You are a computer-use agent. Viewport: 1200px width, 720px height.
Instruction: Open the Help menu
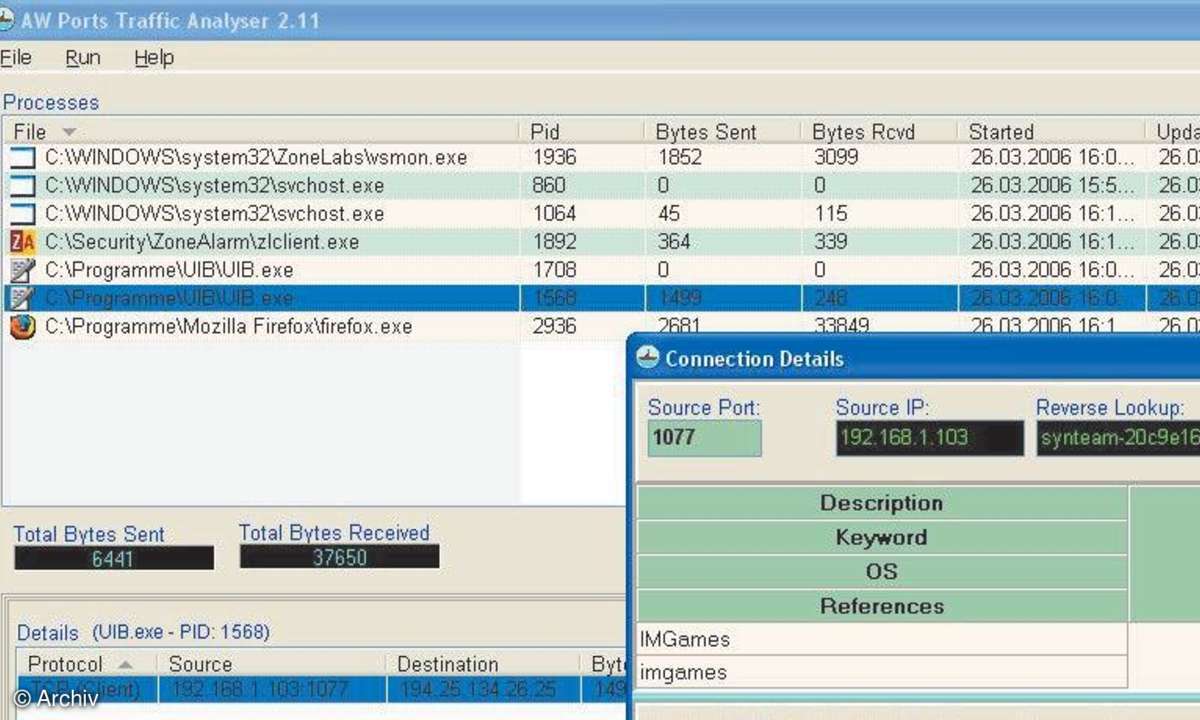point(154,58)
